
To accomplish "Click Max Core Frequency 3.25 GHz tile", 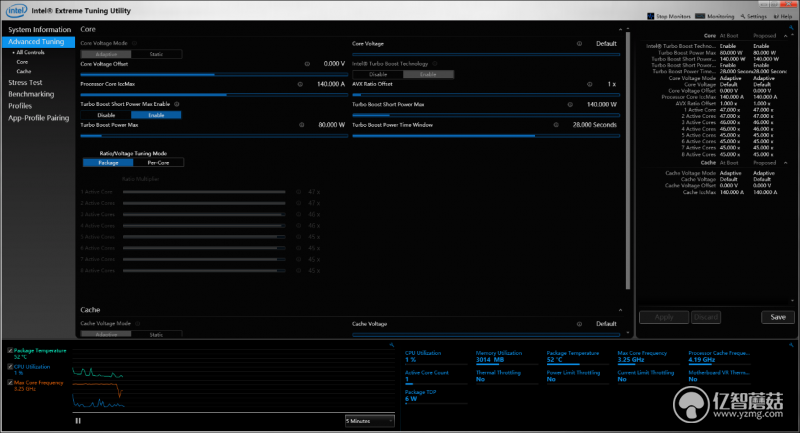I will pos(648,356).
